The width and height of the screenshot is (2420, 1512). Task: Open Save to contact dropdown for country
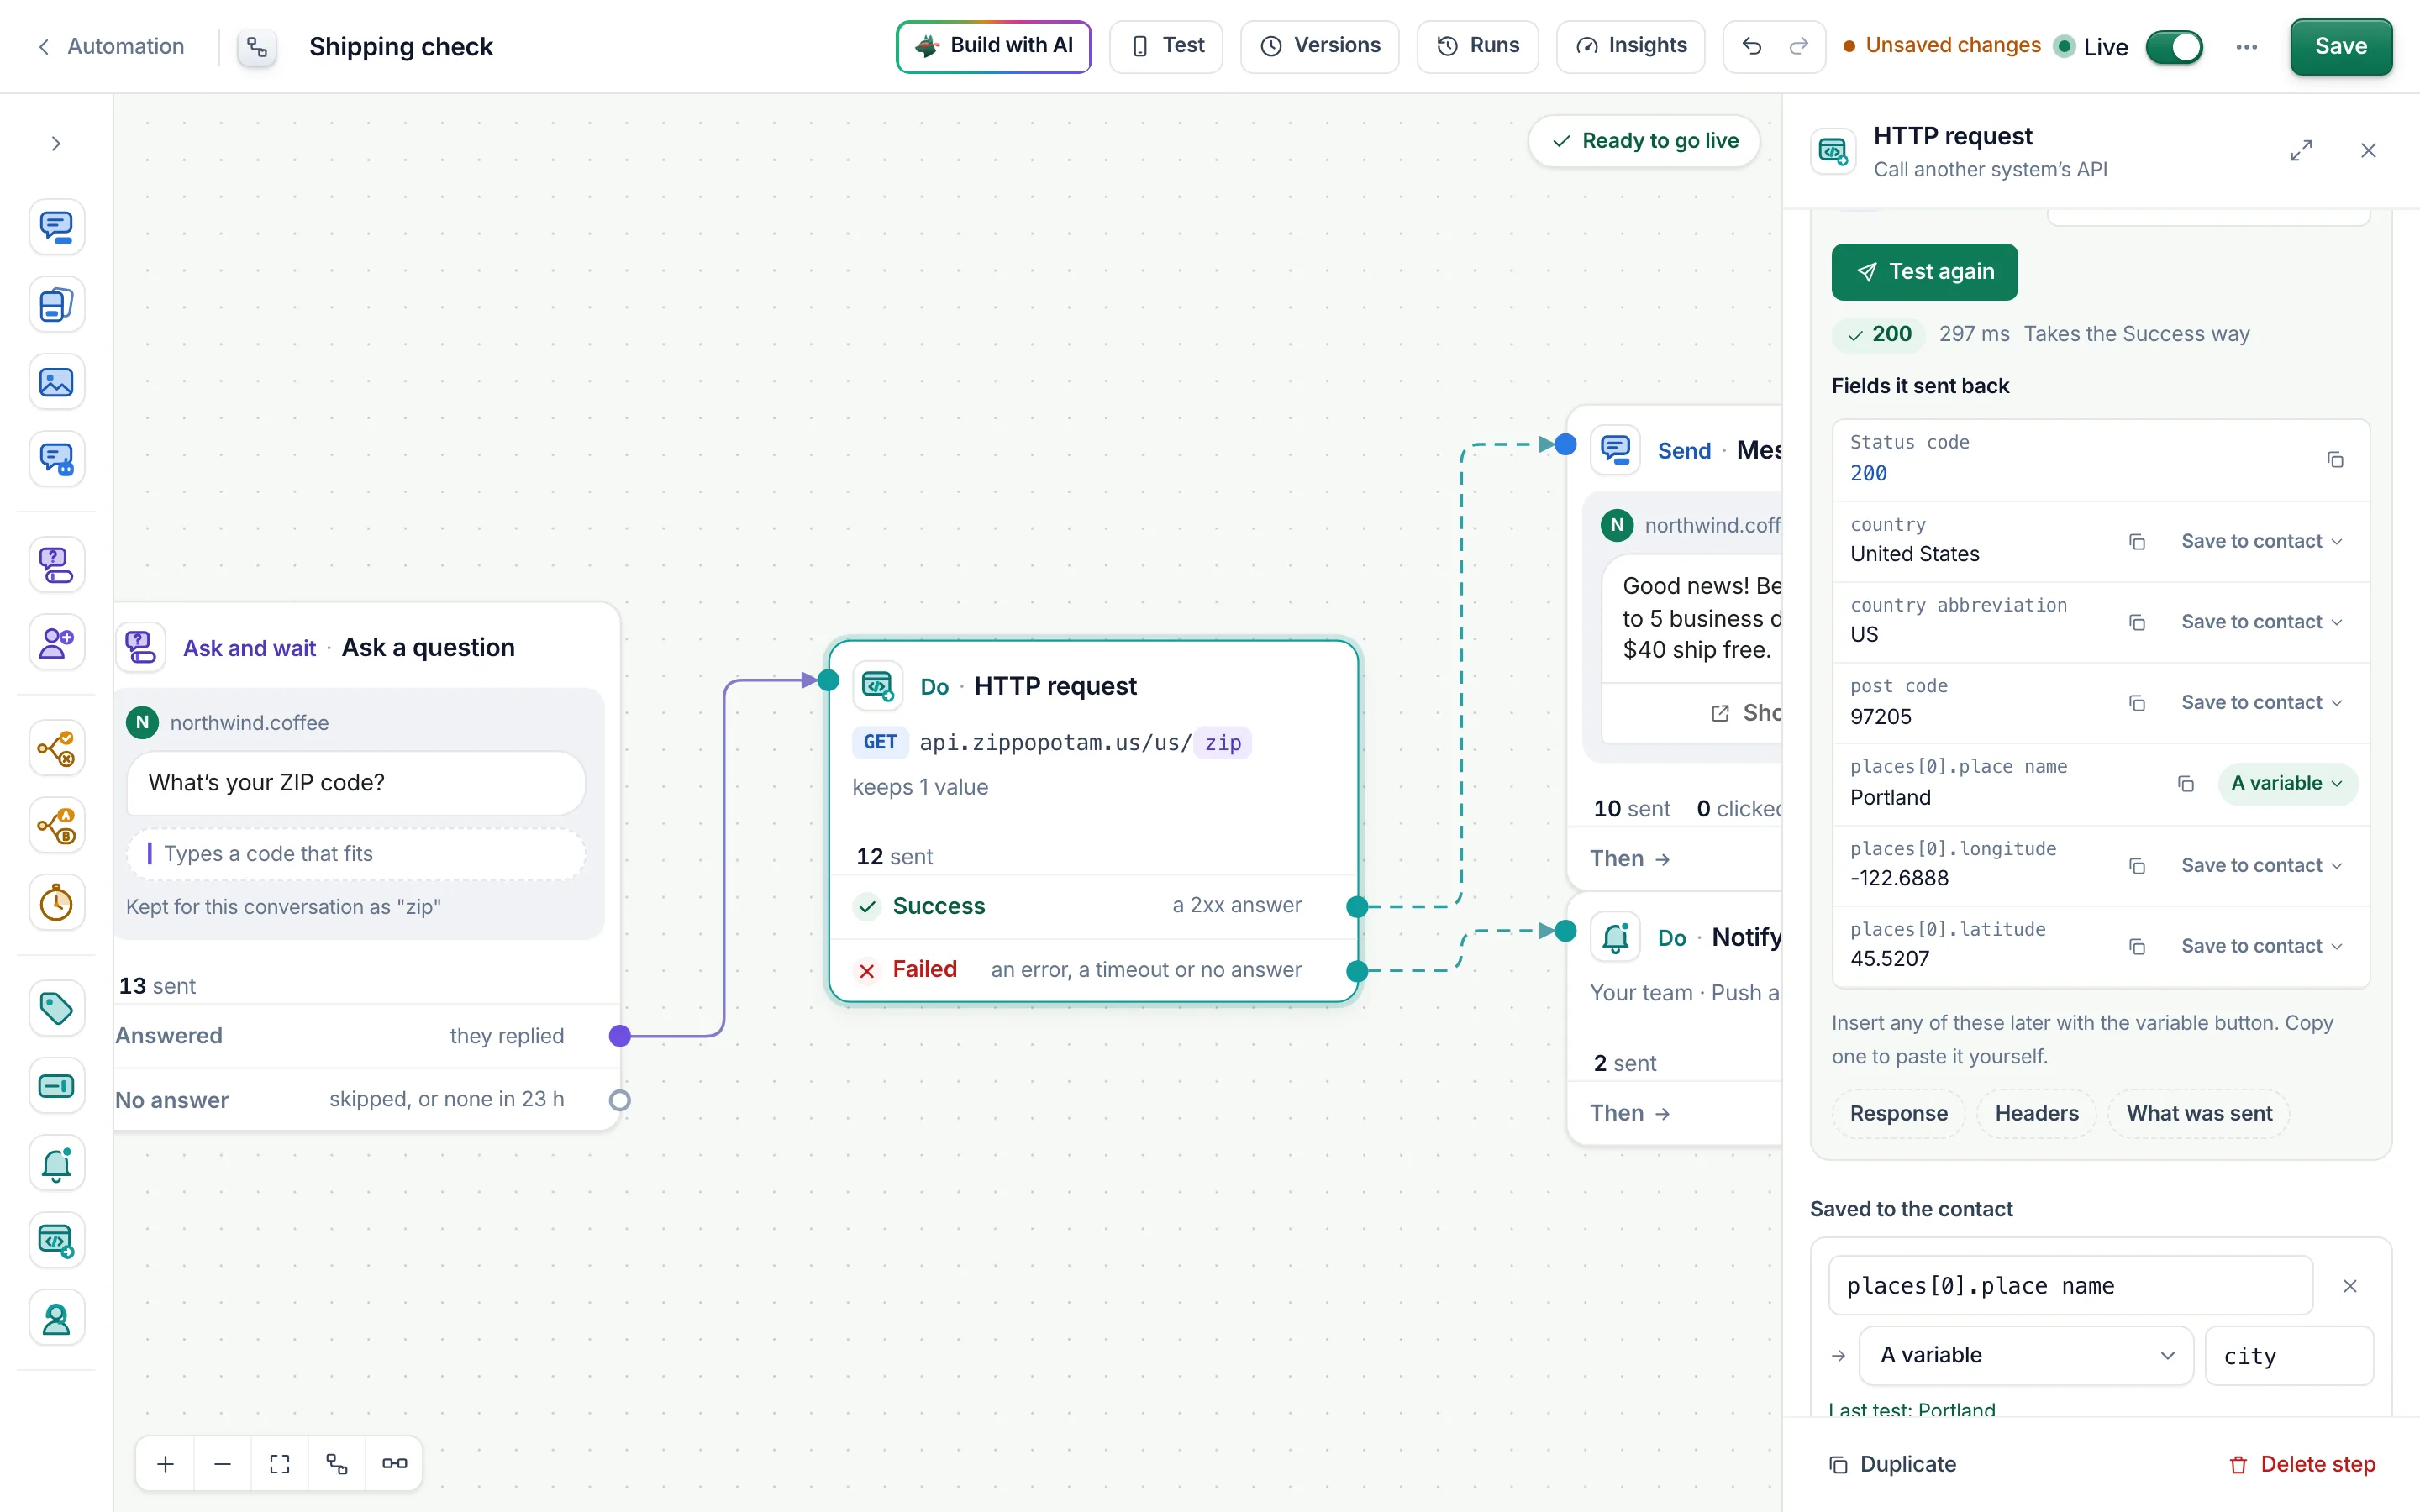[x=2261, y=541]
